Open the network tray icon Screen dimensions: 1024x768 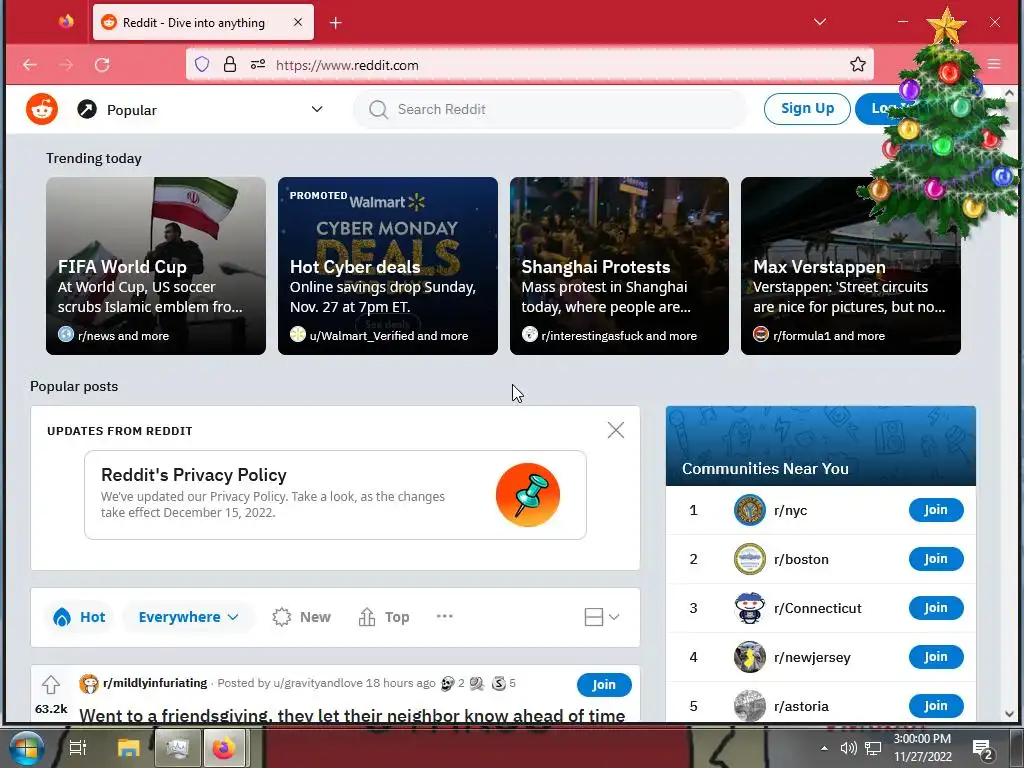(873, 748)
